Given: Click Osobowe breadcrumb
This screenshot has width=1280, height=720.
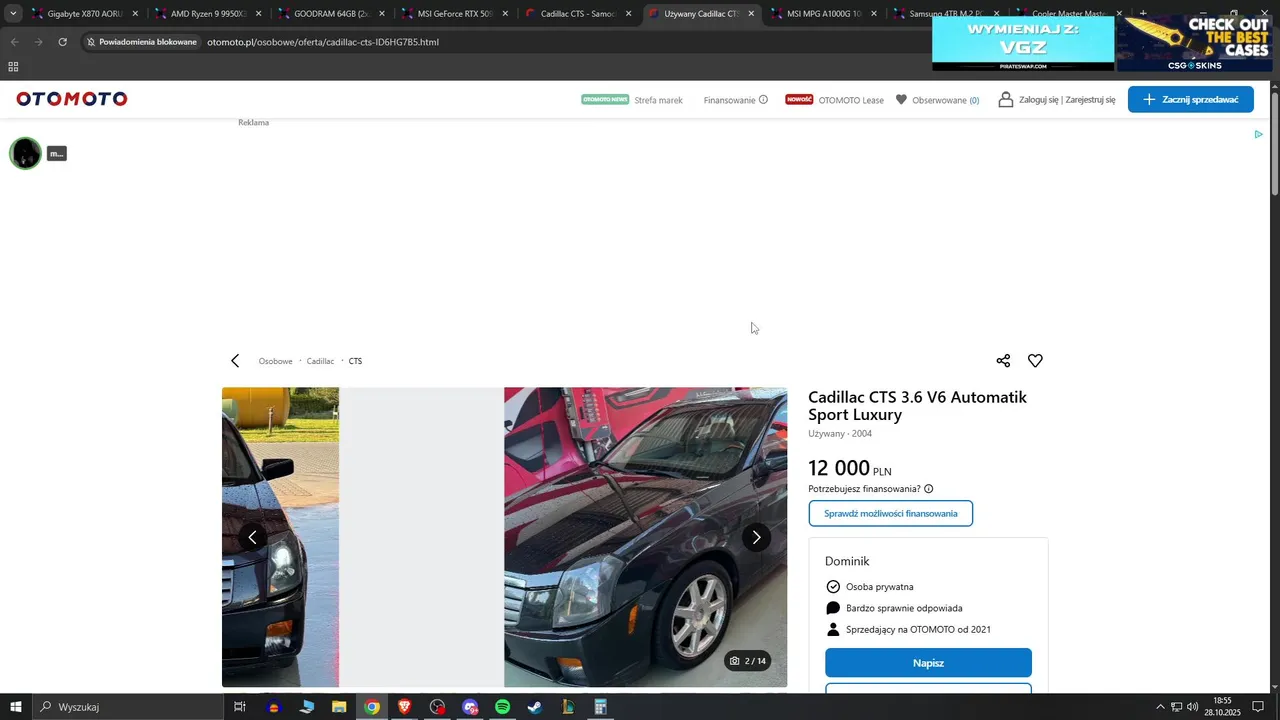Looking at the screenshot, I should (275, 361).
